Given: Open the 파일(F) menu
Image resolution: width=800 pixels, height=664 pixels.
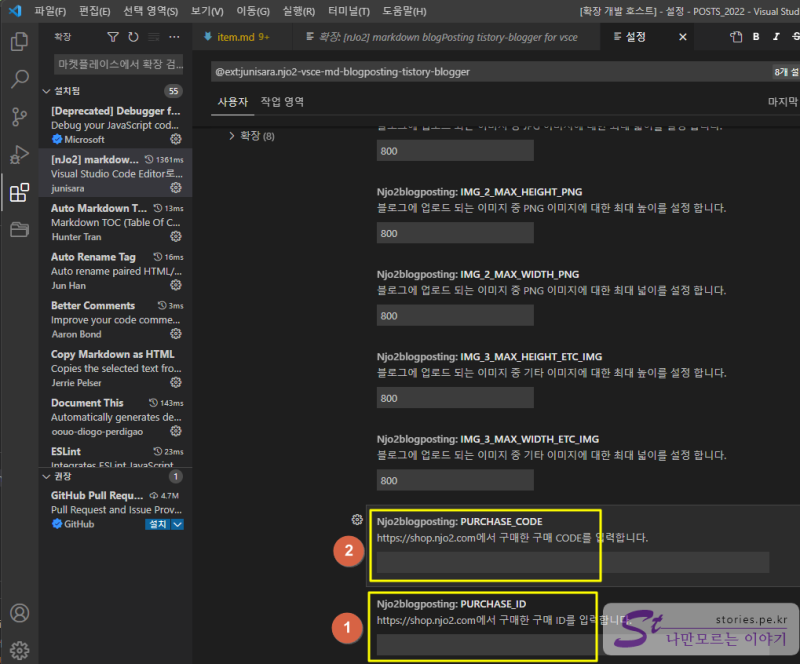Looking at the screenshot, I should [50, 11].
